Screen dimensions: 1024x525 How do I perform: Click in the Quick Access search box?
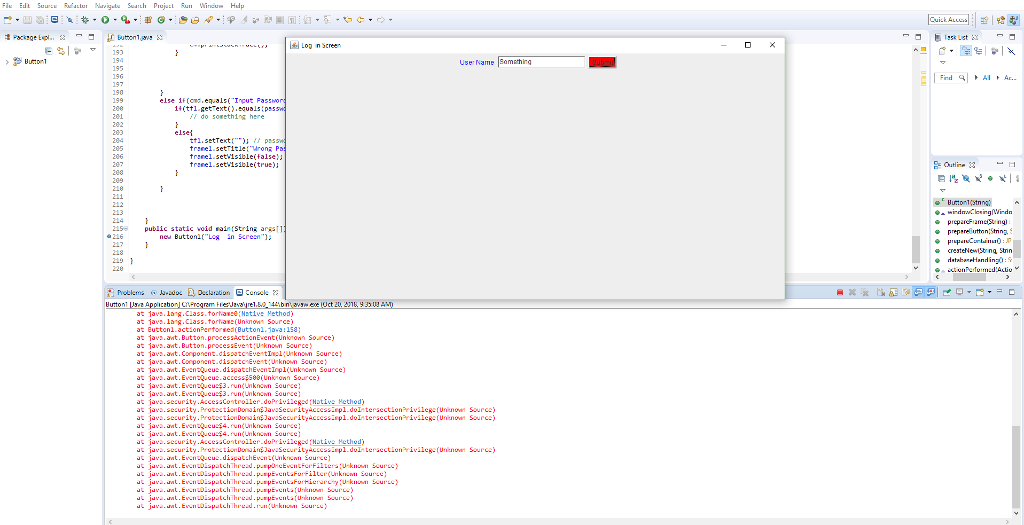tap(949, 20)
